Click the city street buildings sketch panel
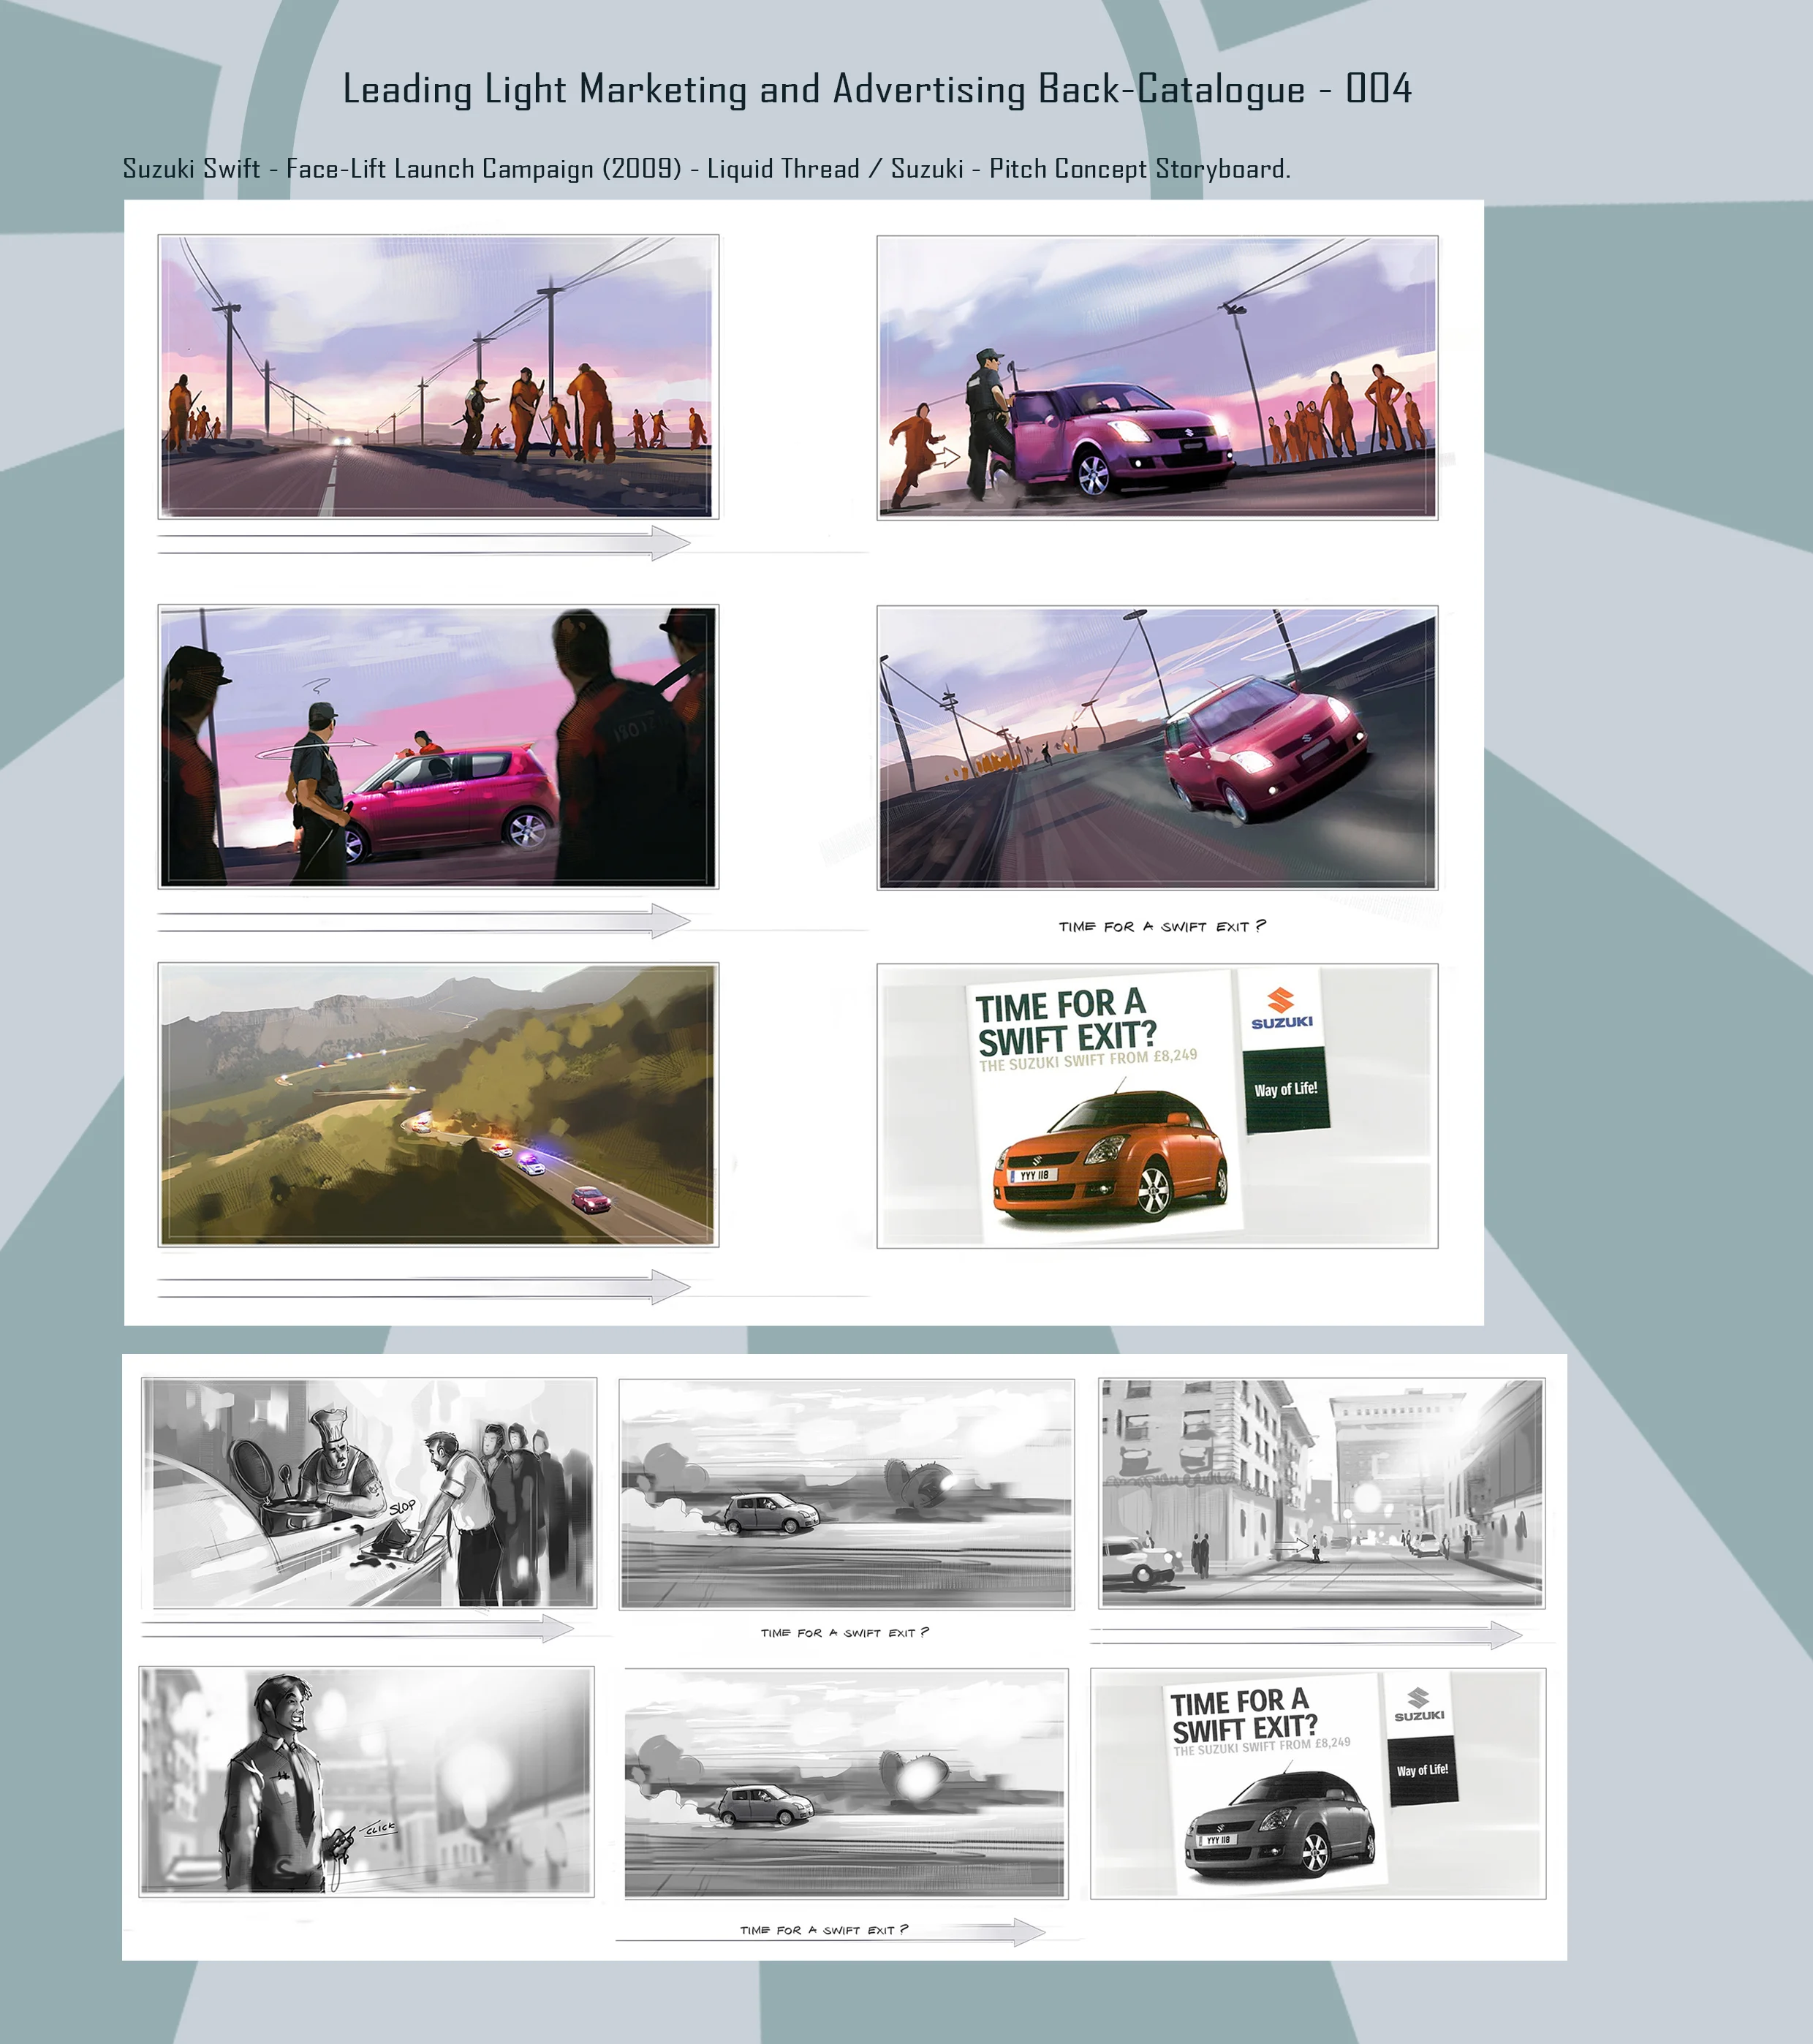The height and width of the screenshot is (2044, 1813). [1321, 1494]
